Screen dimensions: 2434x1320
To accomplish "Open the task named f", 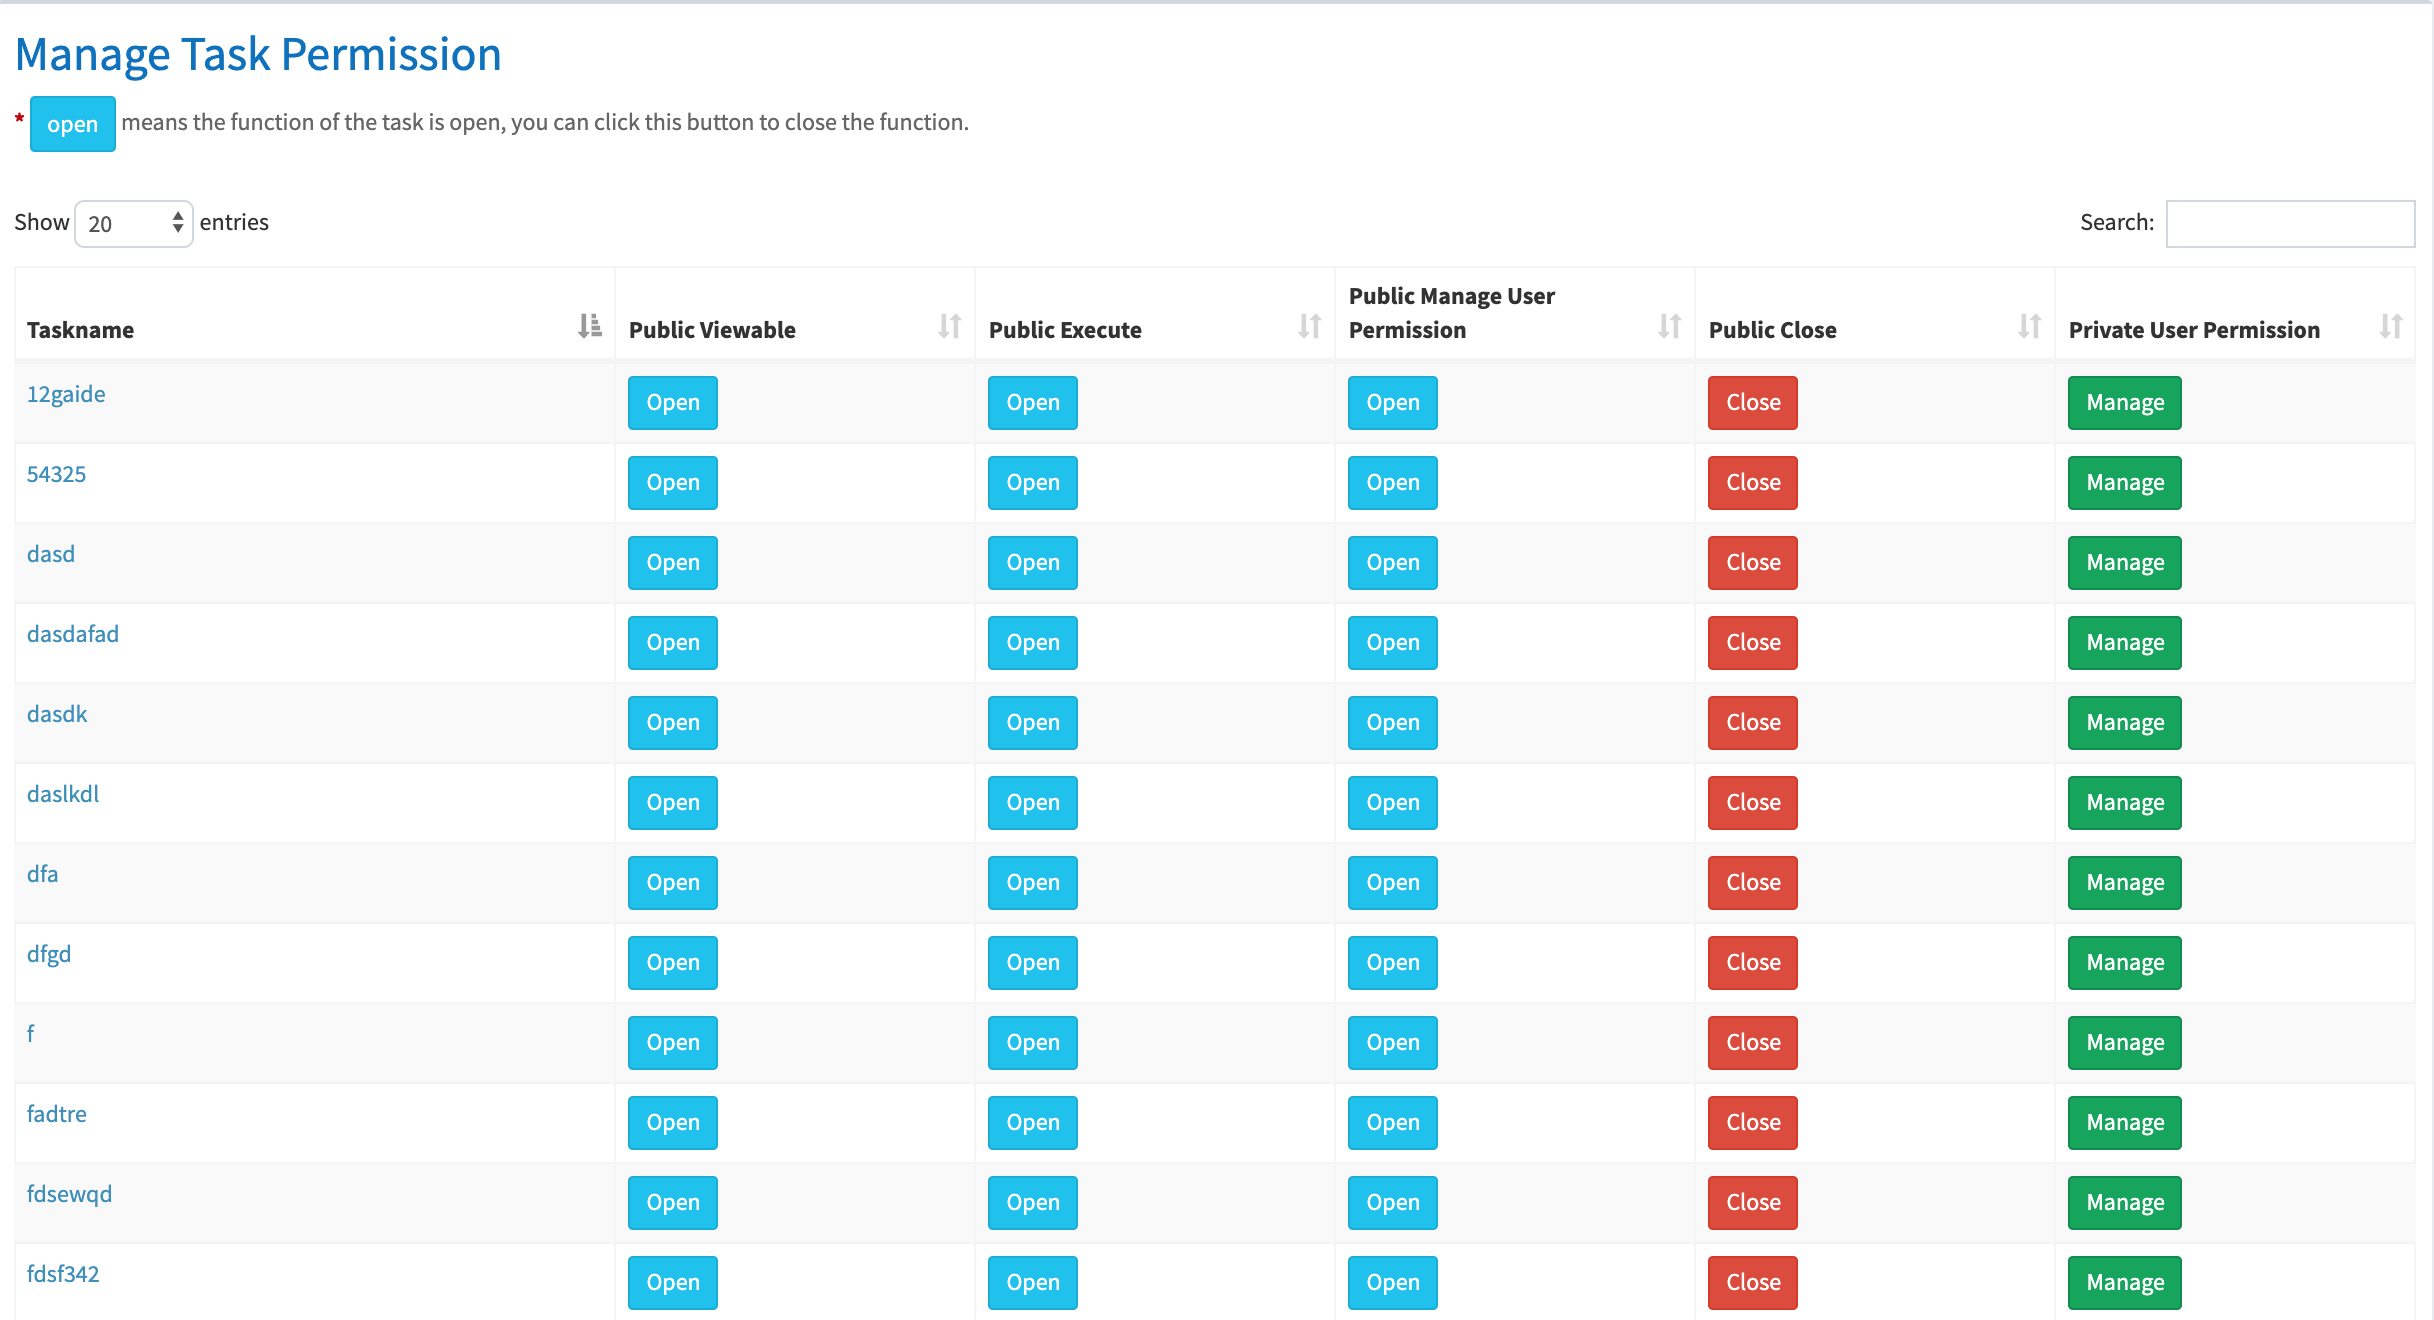I will 31,1034.
